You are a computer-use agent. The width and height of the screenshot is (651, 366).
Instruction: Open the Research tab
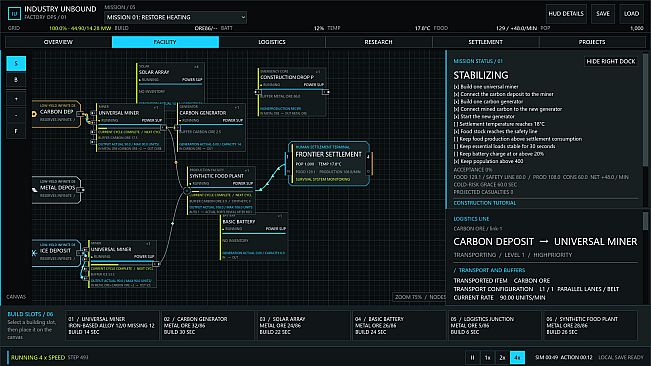click(379, 42)
